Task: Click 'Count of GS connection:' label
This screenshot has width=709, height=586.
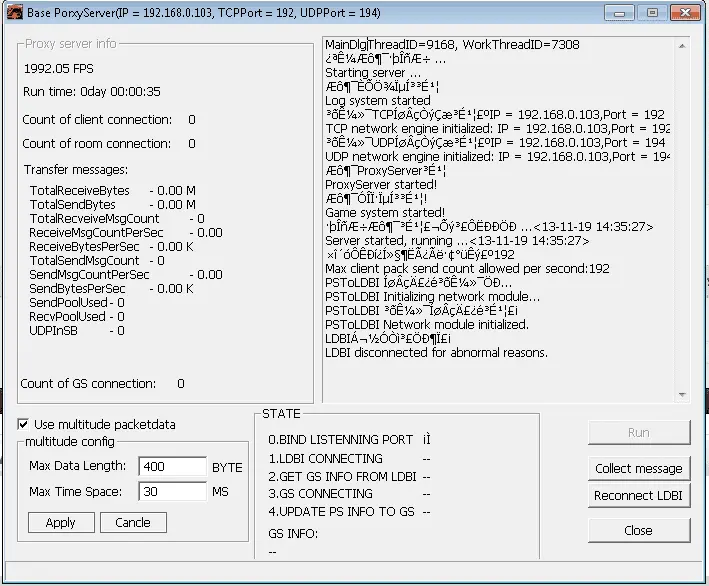Action: (88, 384)
